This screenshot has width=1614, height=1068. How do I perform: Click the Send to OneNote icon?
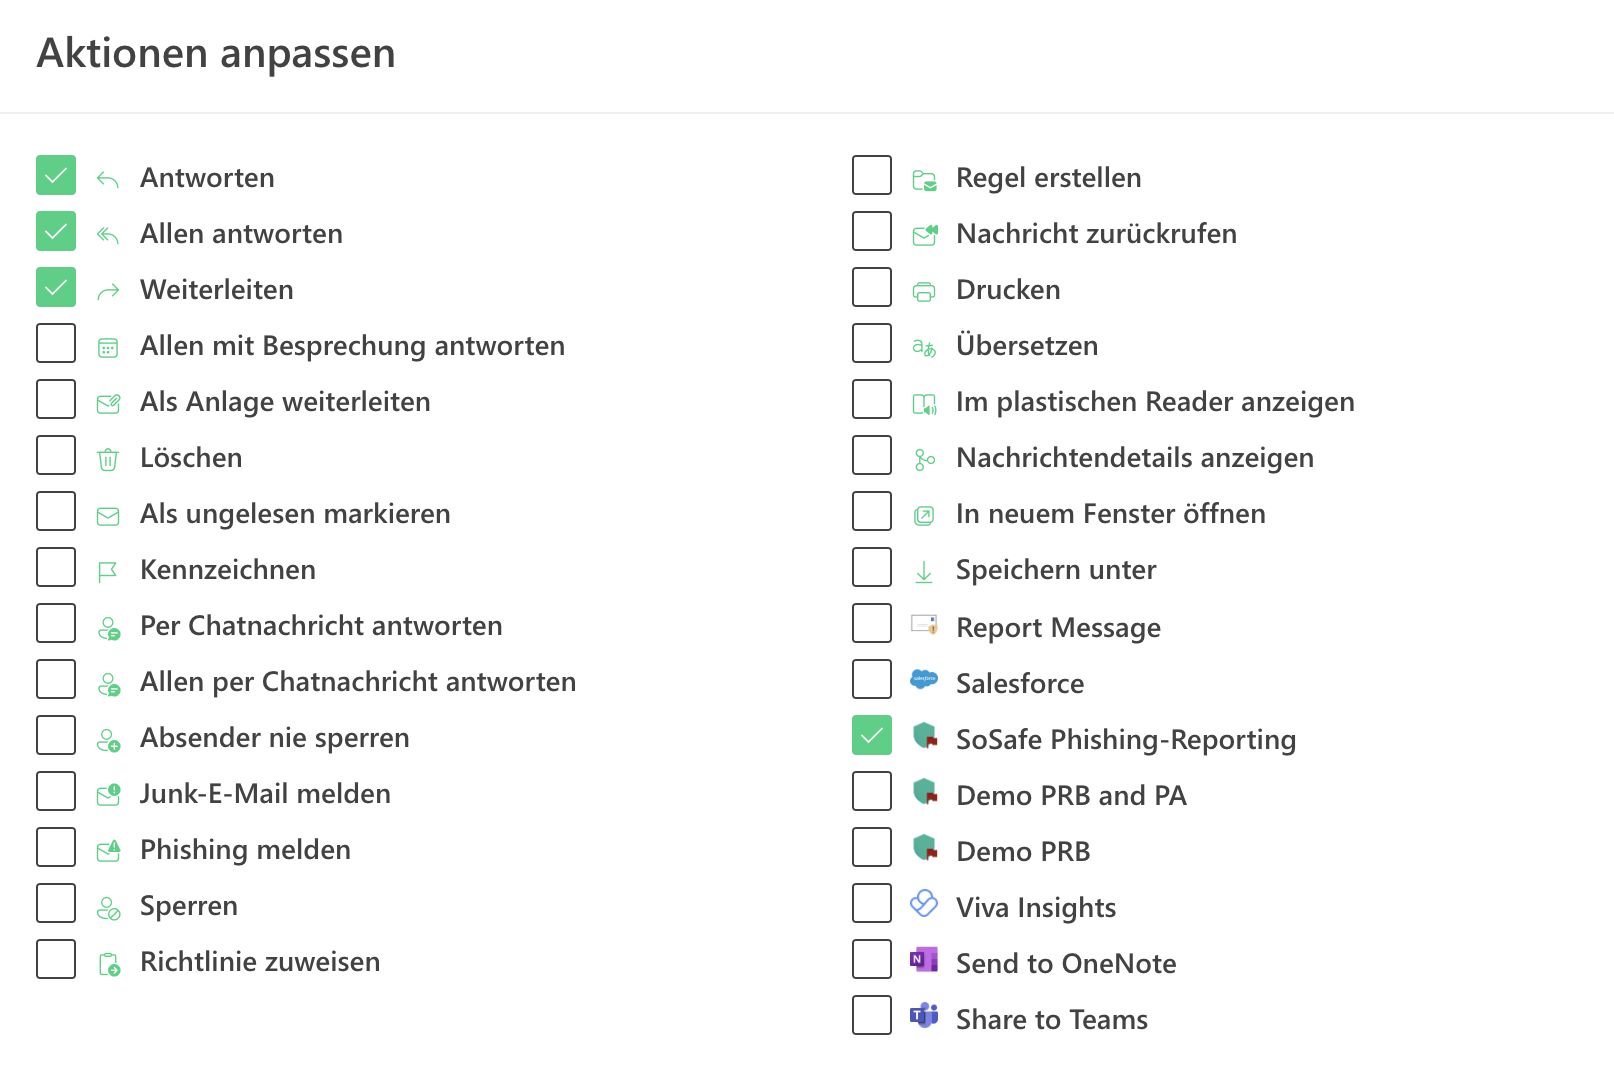(924, 960)
